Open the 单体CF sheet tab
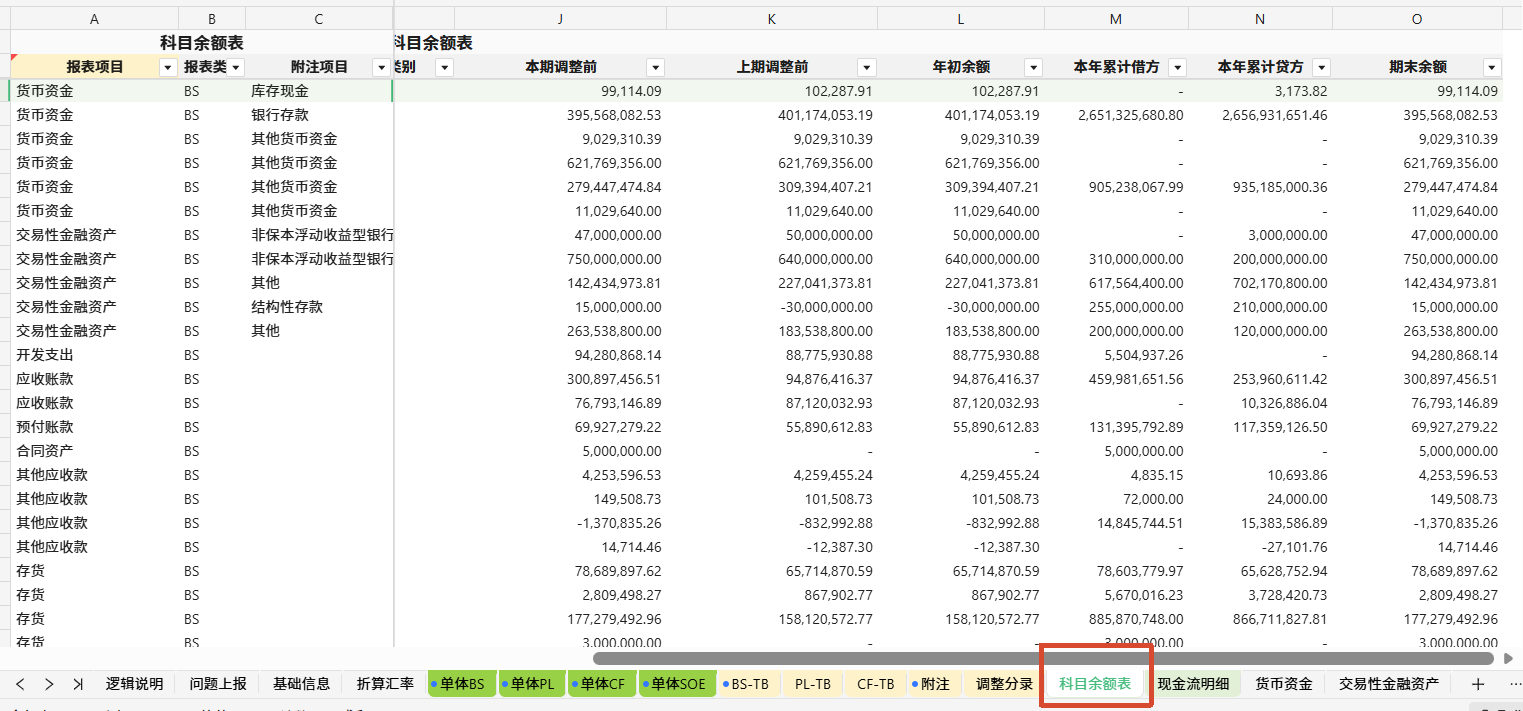The image size is (1523, 711). click(x=602, y=684)
